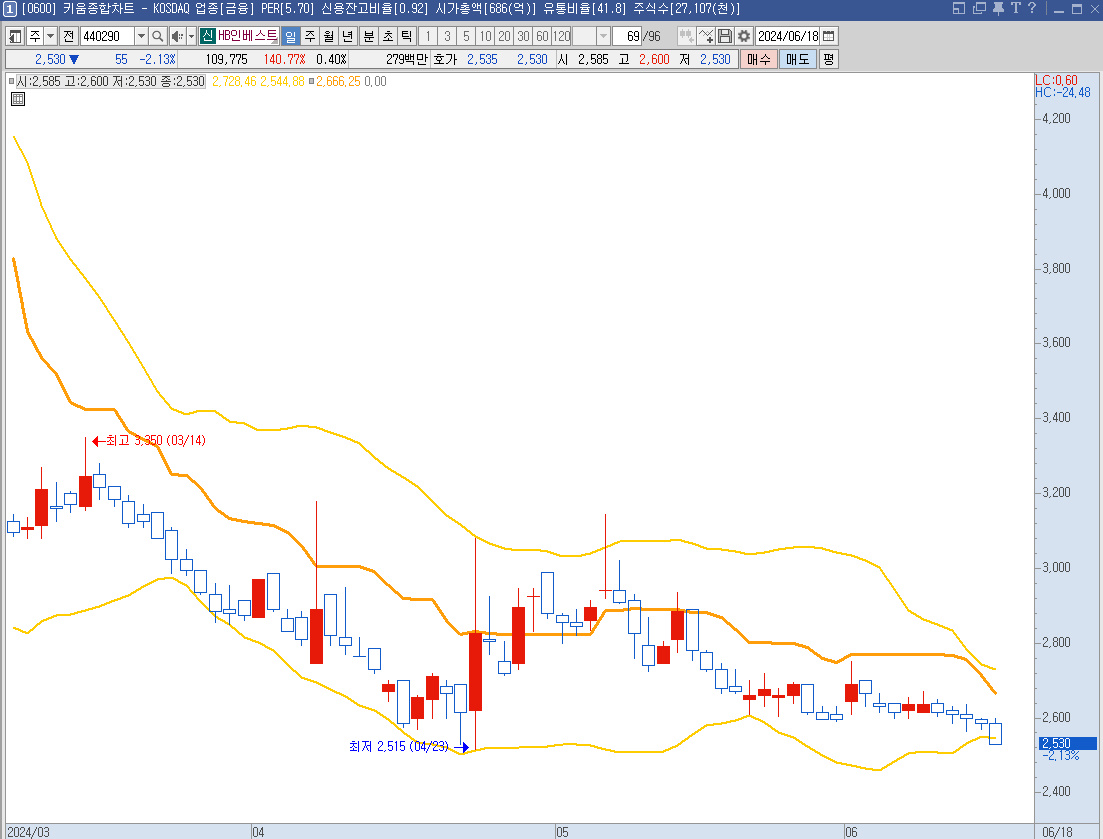The width and height of the screenshot is (1103, 839).
Task: Open the custom interval combo box dropdown
Action: [x=603, y=36]
